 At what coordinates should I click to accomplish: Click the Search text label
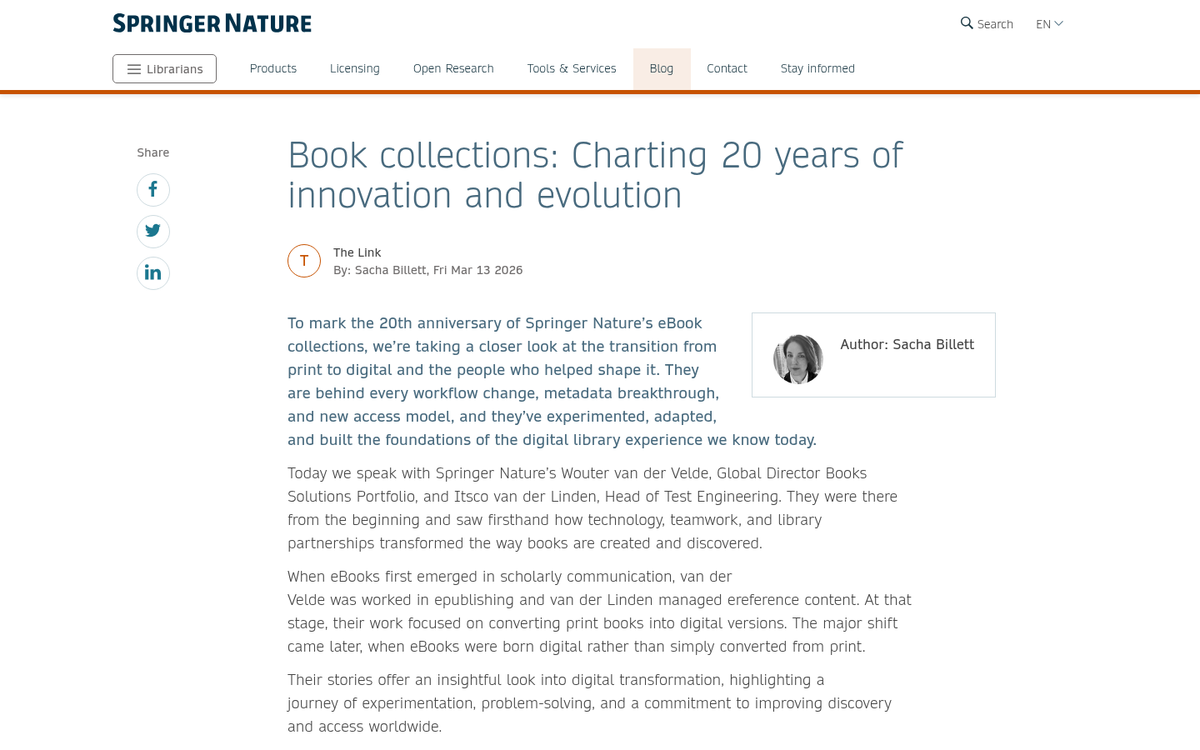point(995,23)
